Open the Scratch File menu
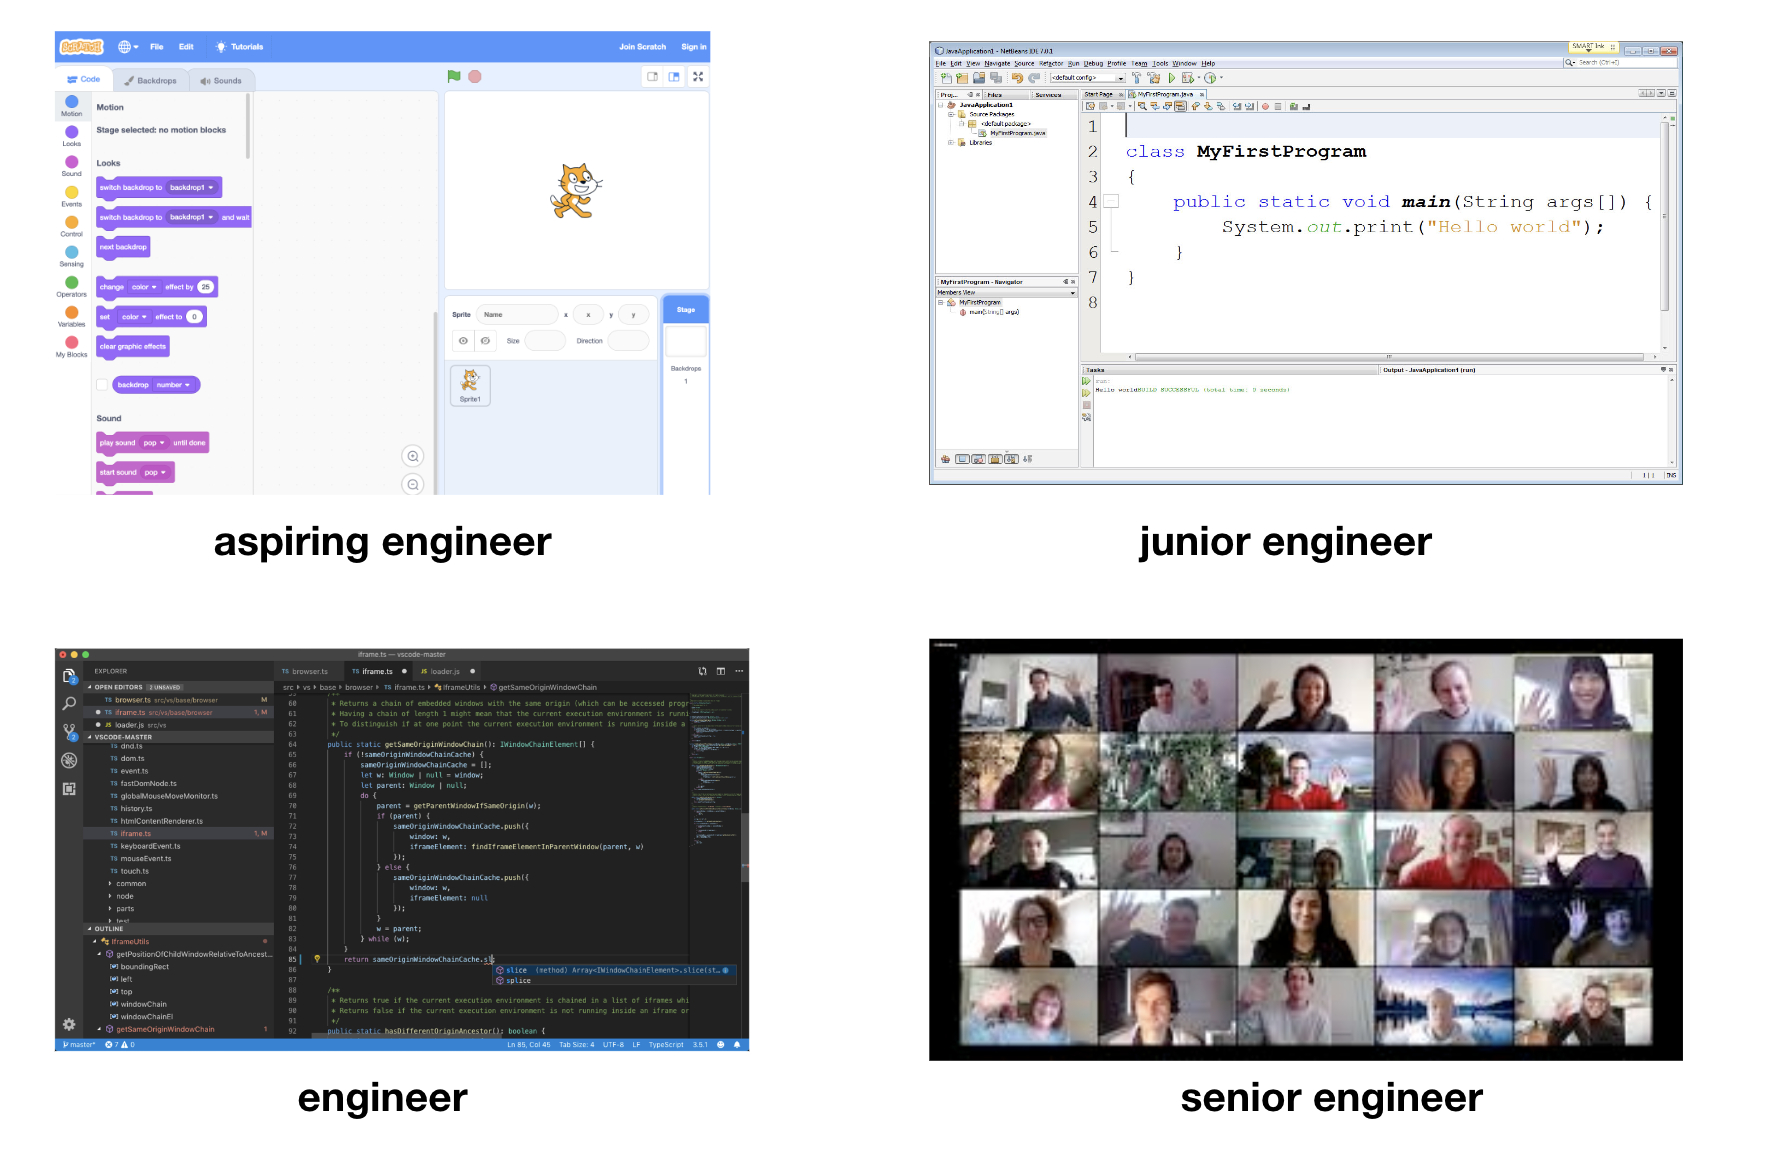Image resolution: width=1770 pixels, height=1162 pixels. 157,47
